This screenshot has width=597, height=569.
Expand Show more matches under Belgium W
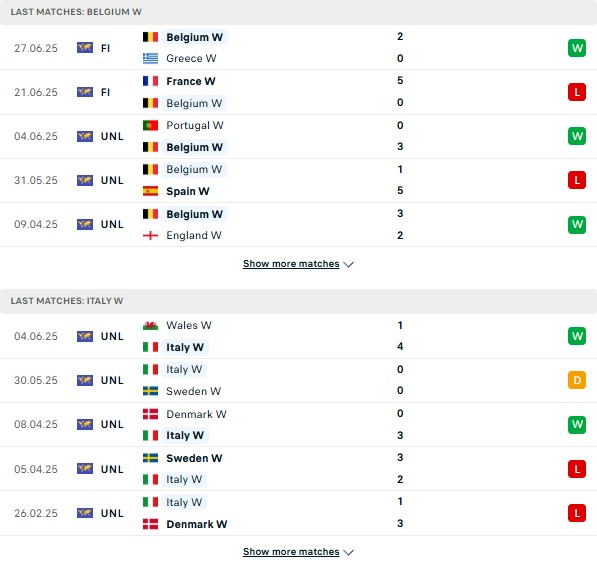click(x=291, y=264)
